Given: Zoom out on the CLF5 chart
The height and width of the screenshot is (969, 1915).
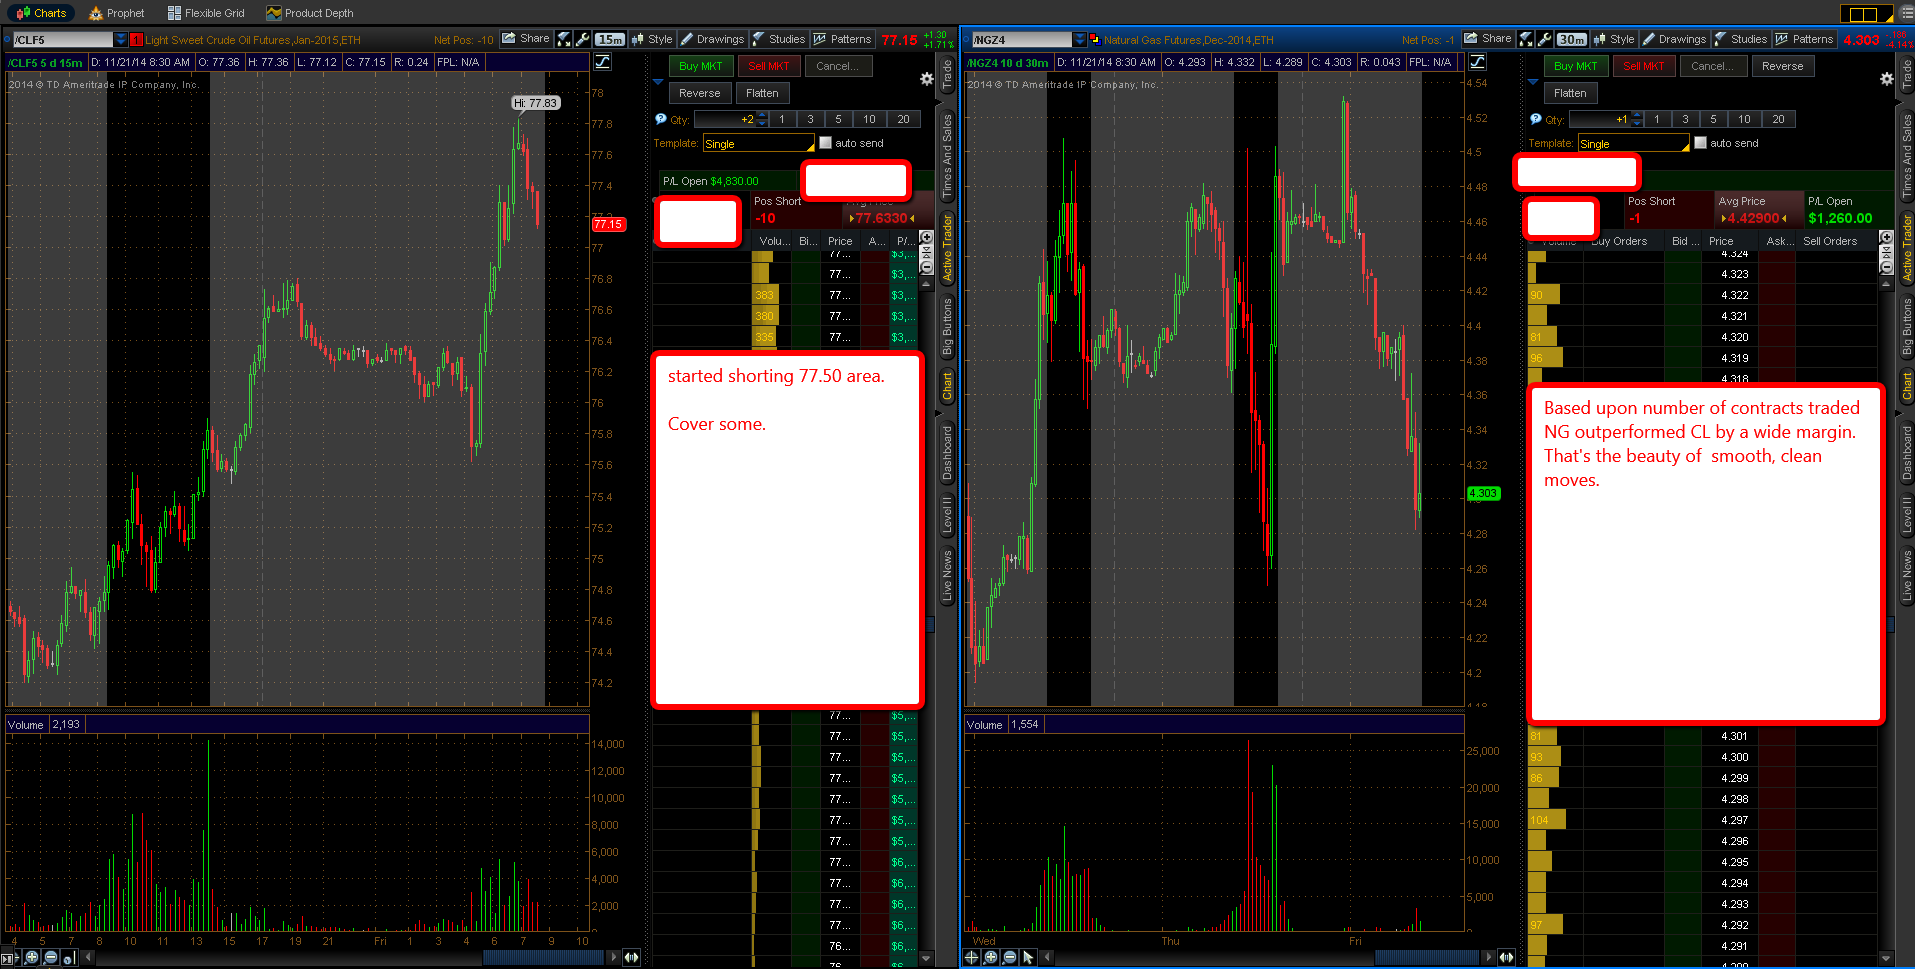Looking at the screenshot, I should pos(51,957).
